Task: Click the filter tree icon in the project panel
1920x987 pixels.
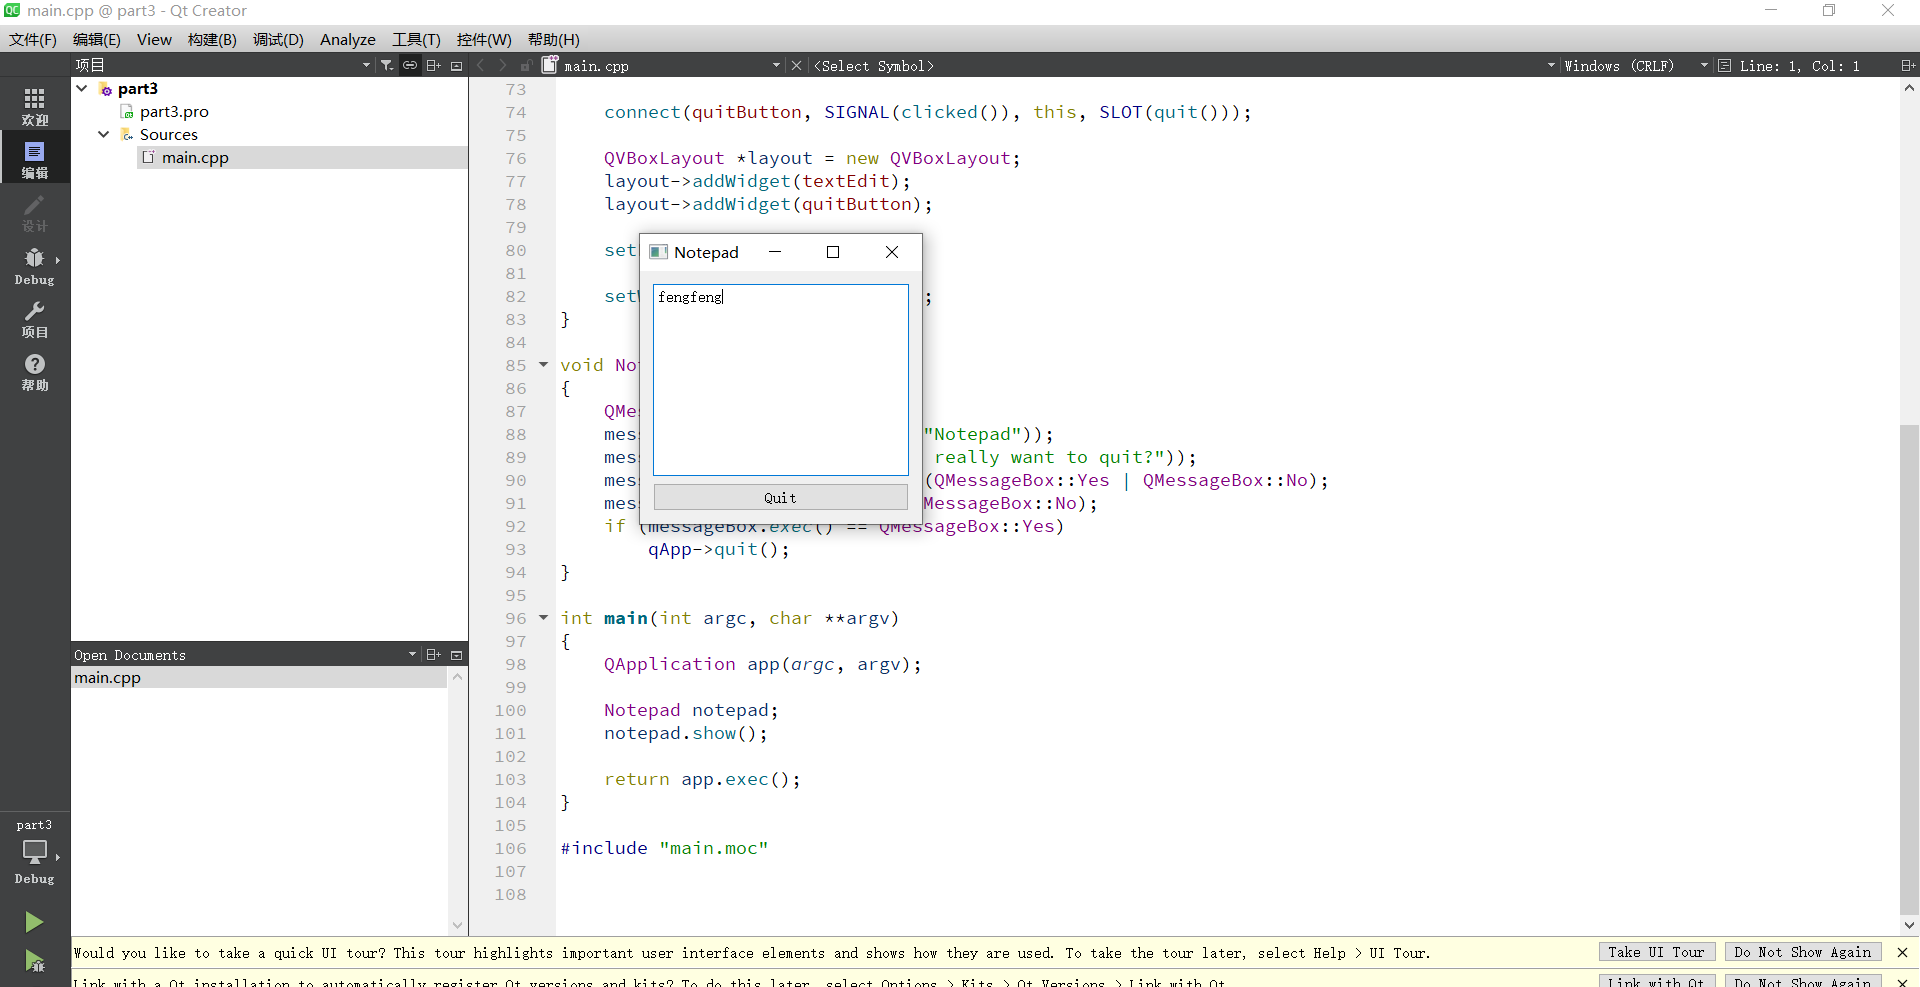Action: click(387, 65)
